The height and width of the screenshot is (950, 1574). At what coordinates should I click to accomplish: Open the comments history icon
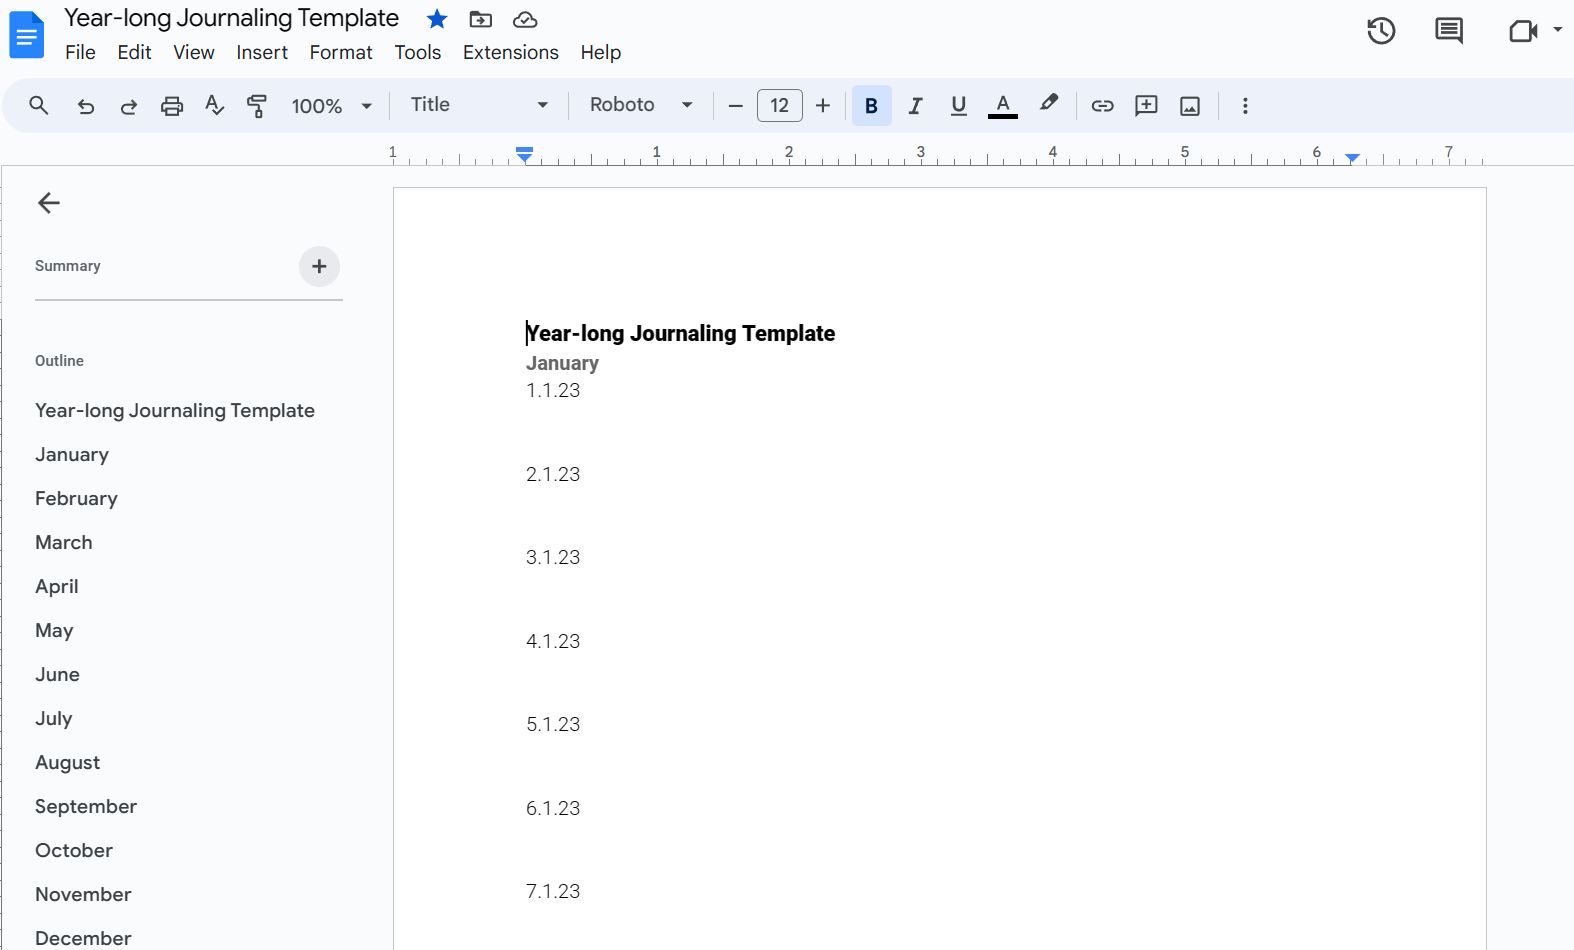[x=1449, y=31]
